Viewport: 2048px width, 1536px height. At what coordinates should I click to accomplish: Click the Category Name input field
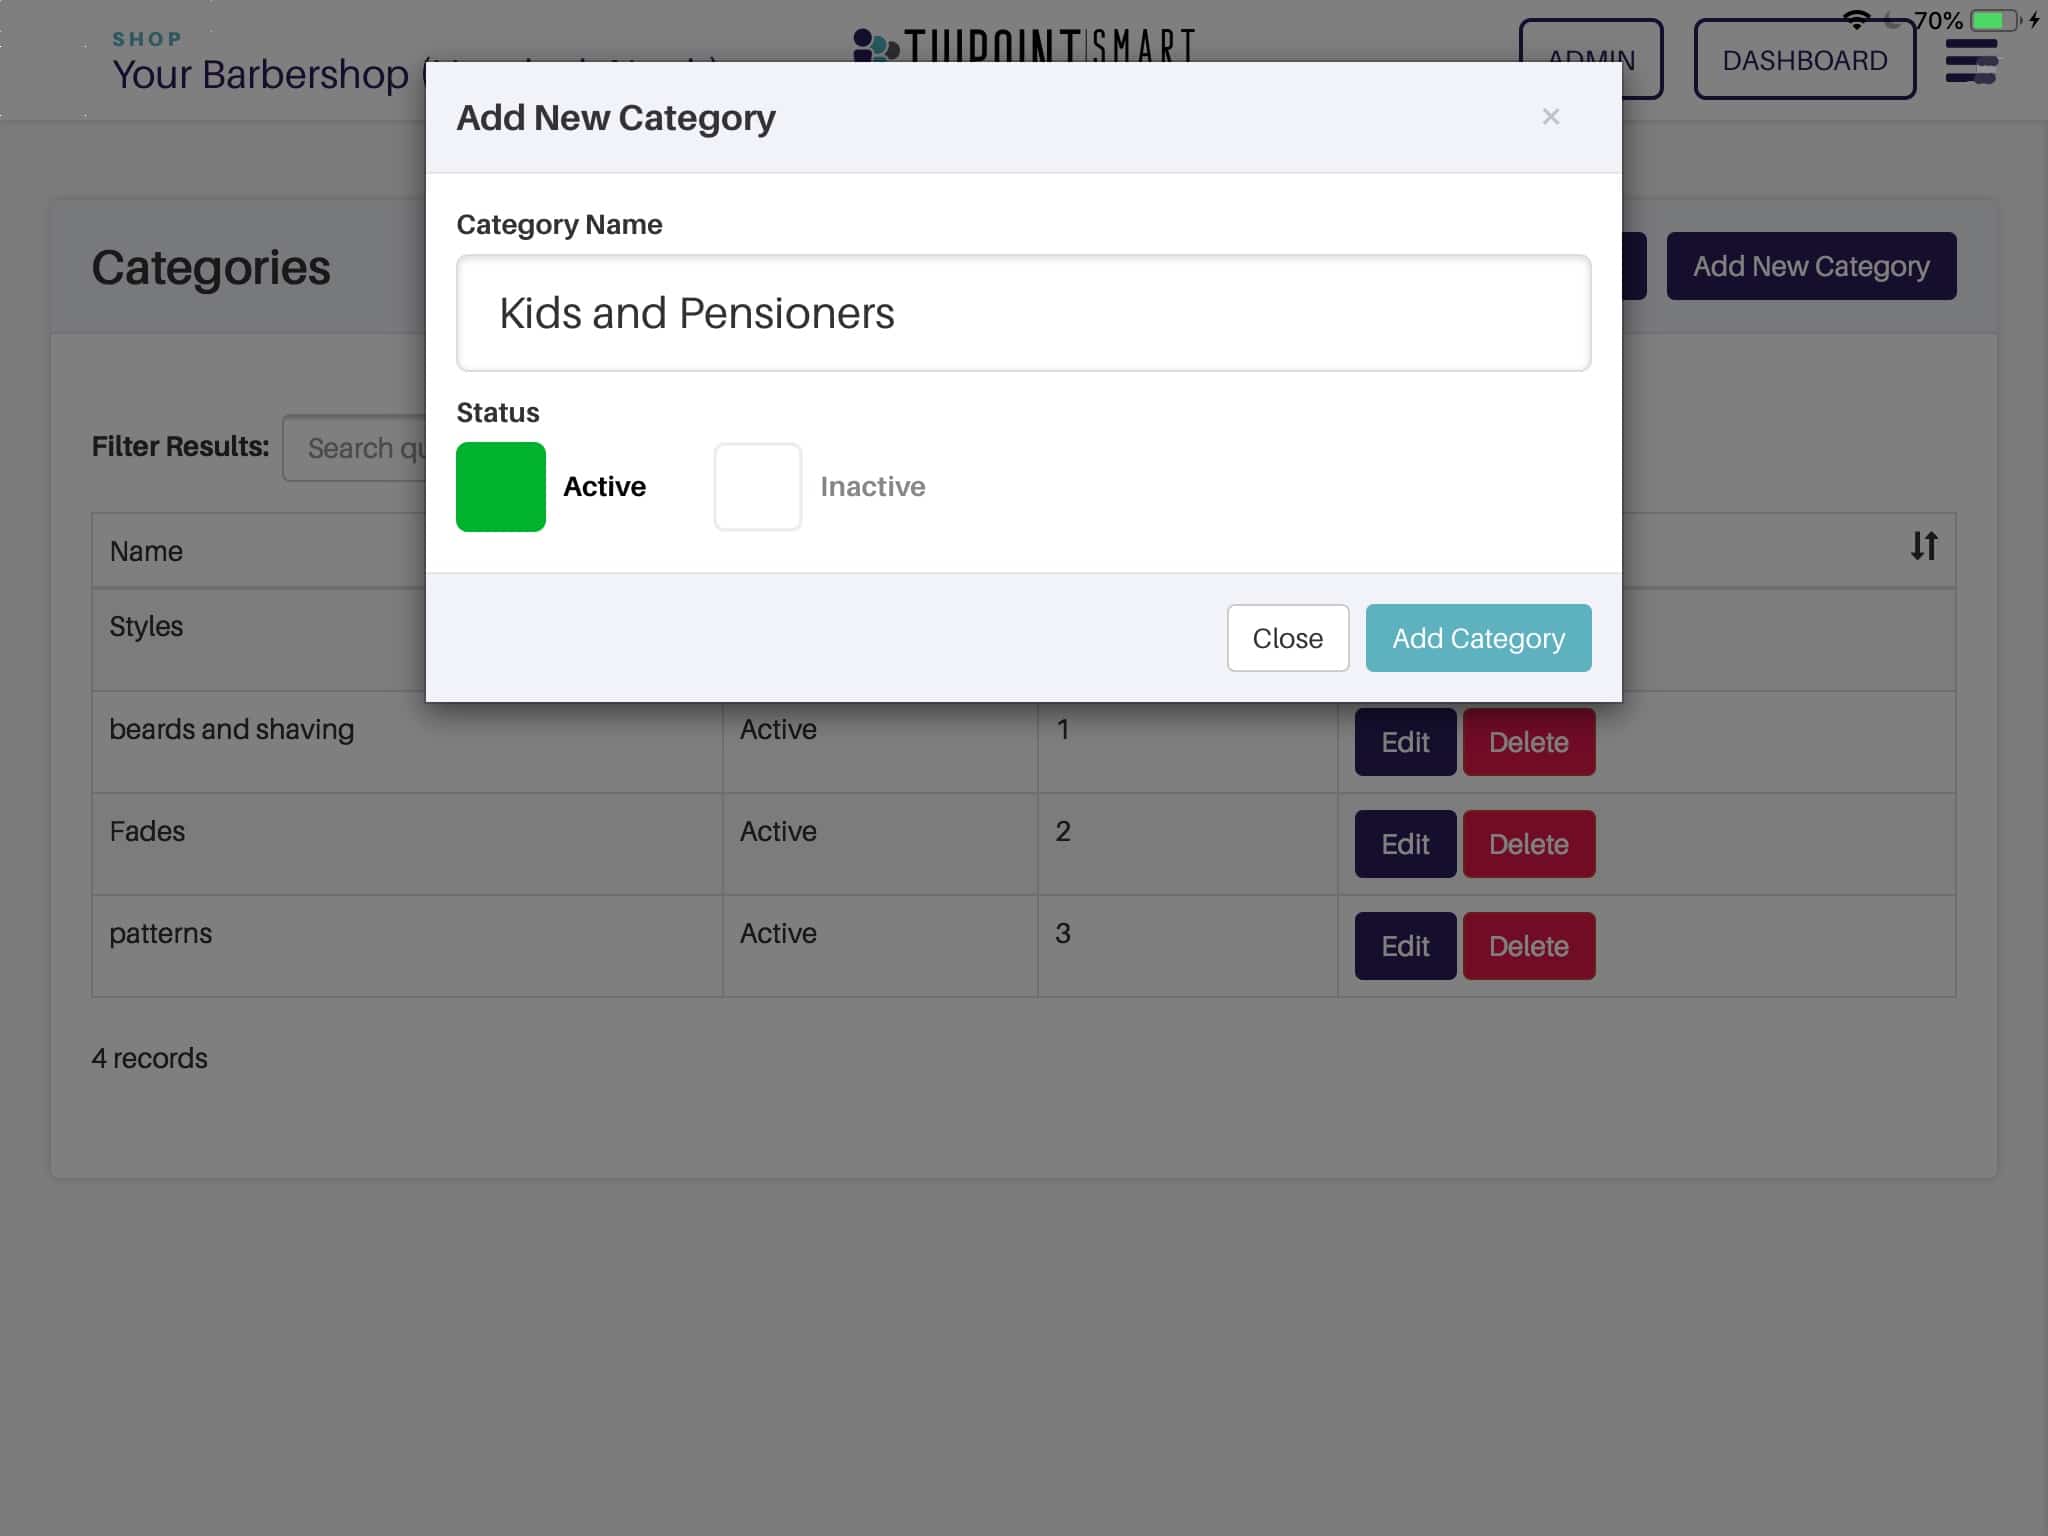tap(1023, 313)
